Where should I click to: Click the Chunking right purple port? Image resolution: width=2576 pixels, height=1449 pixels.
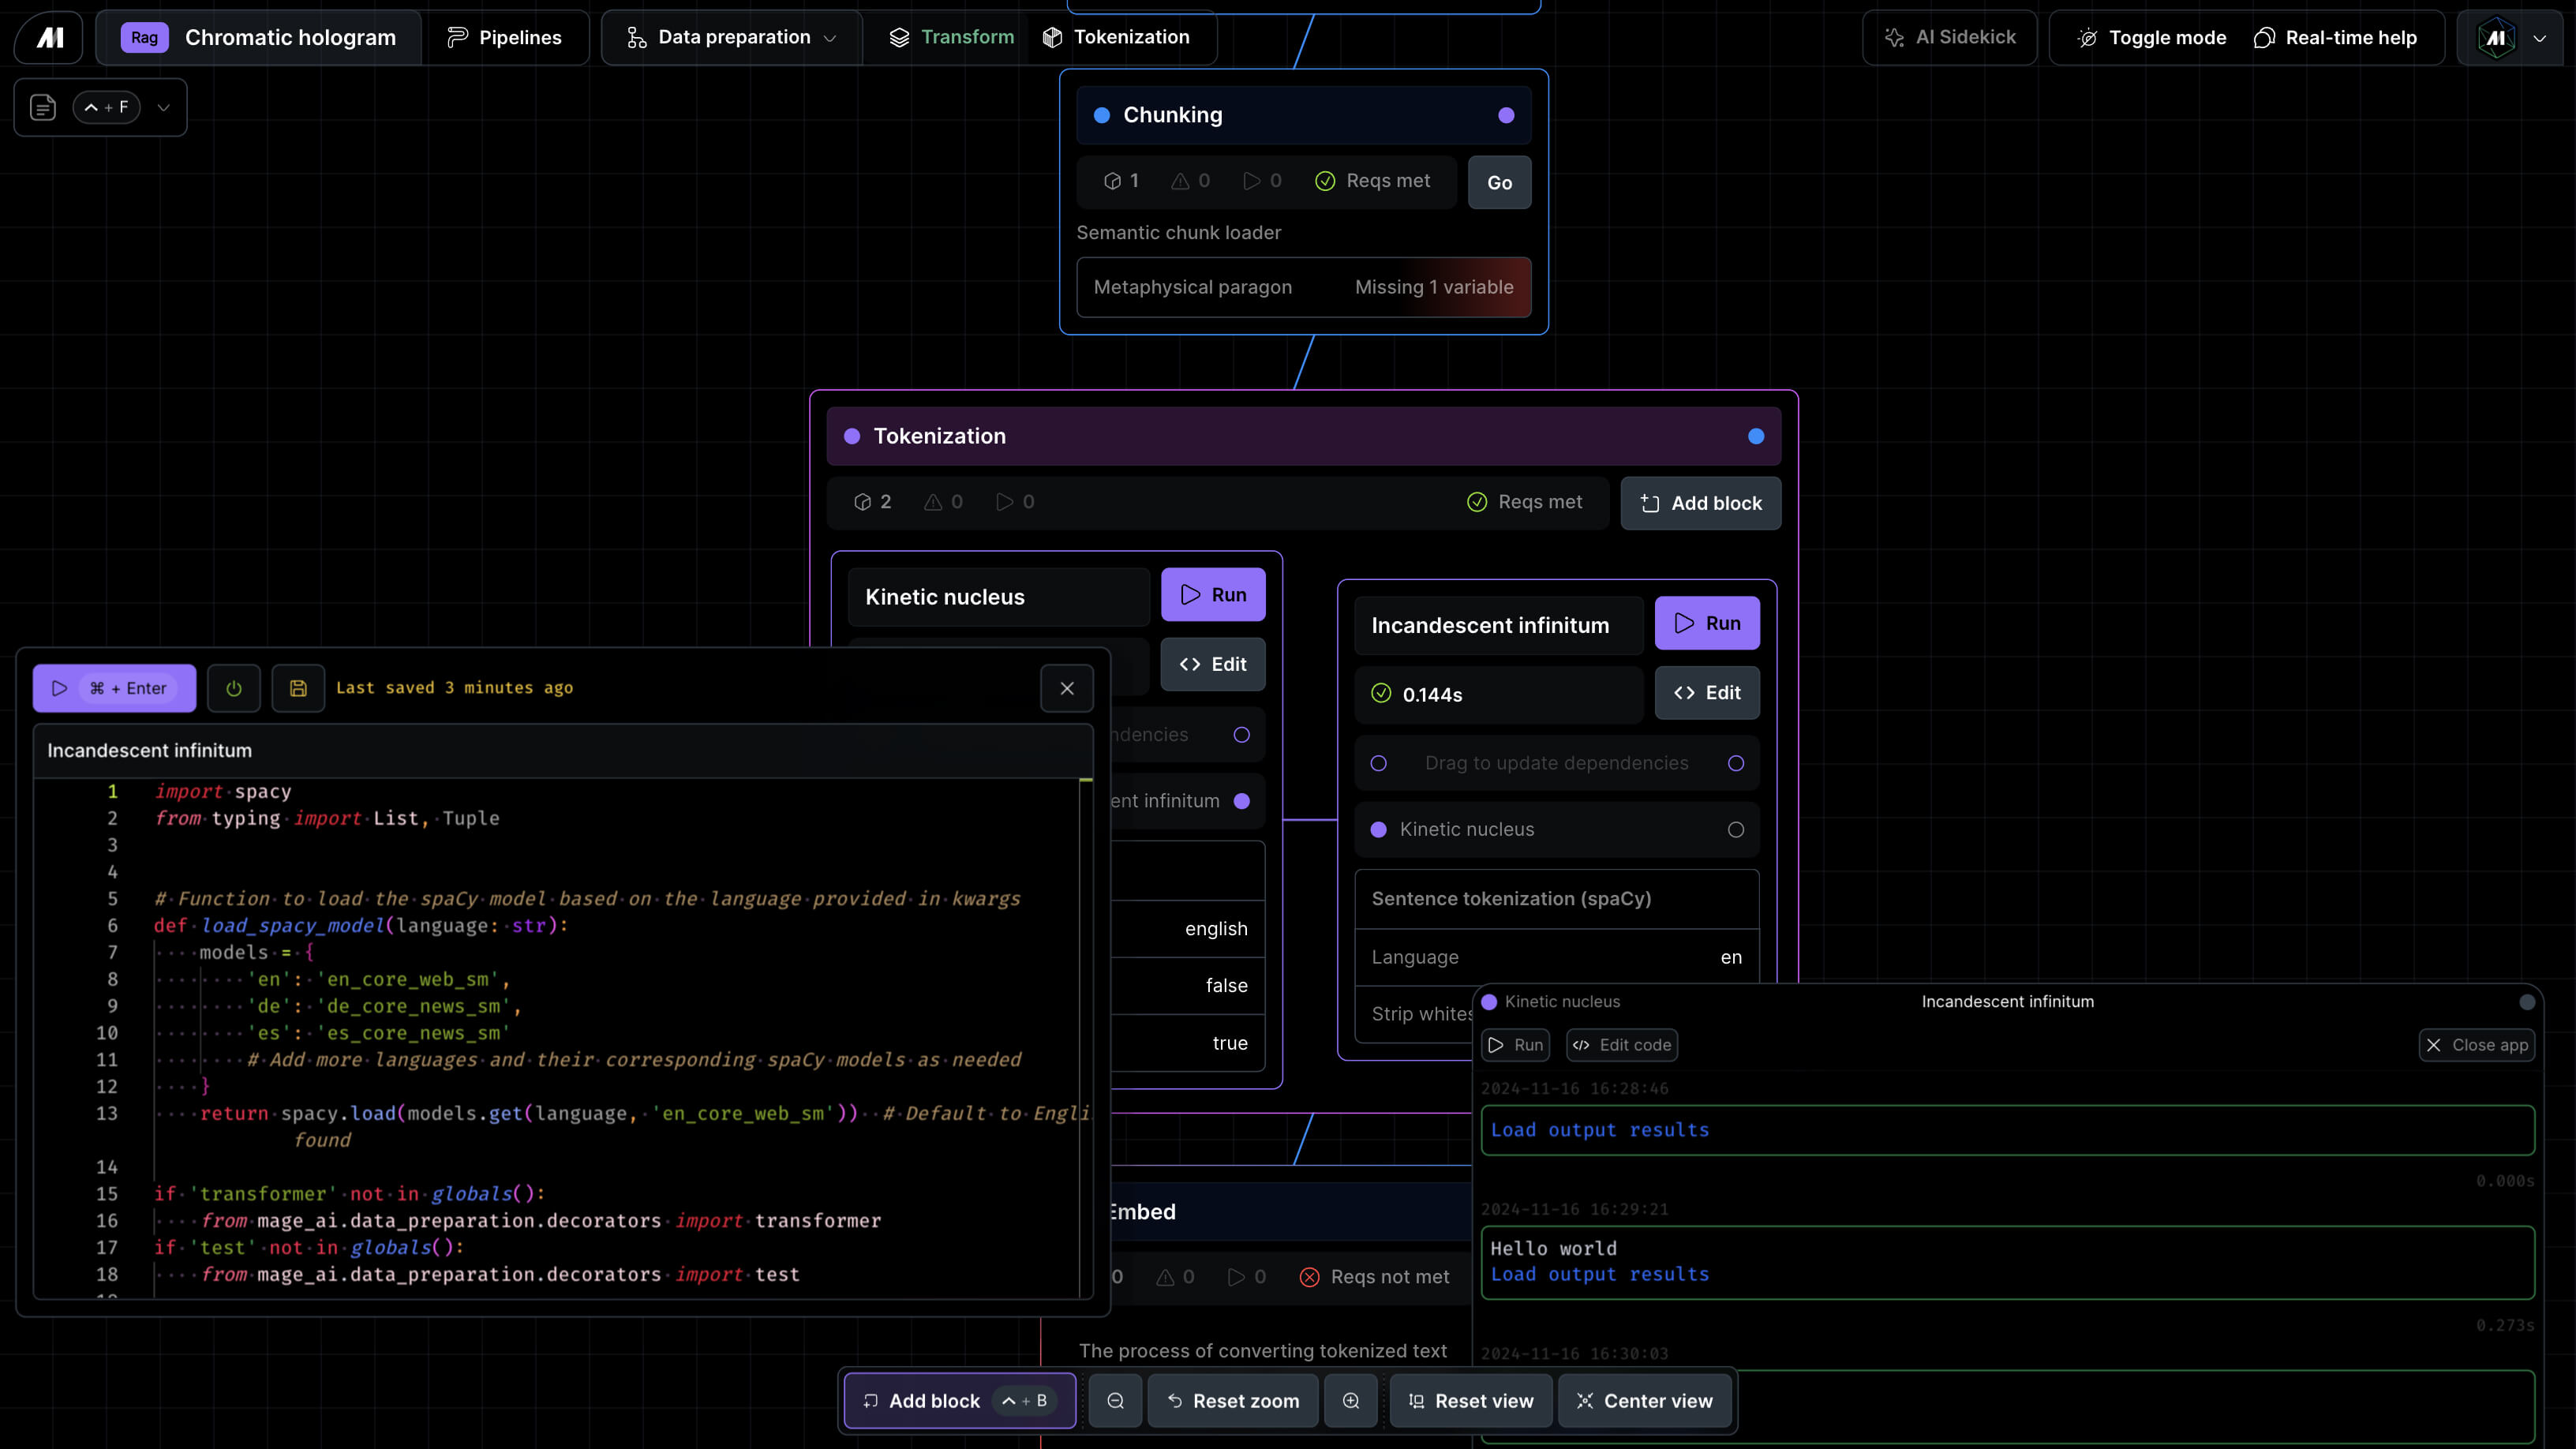click(x=1506, y=115)
